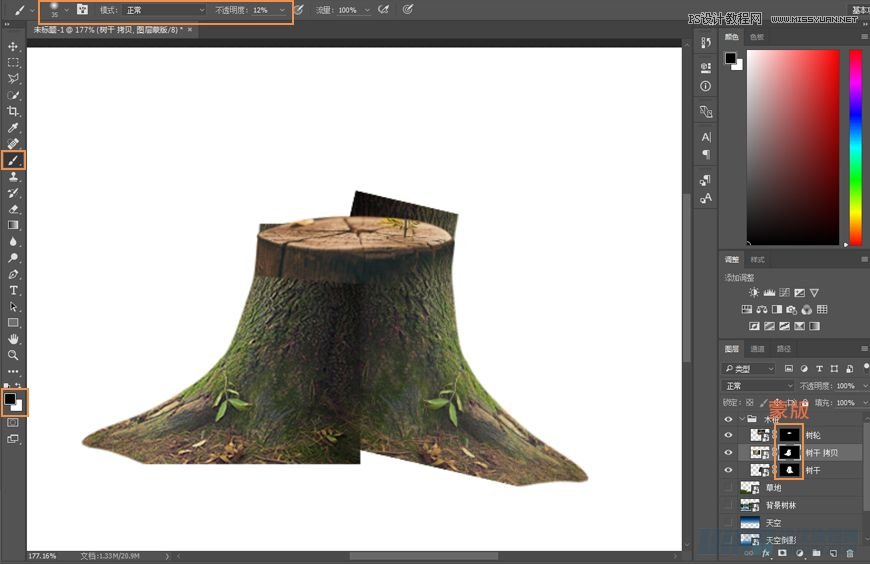
Task: Click the delete layer trash icon
Action: click(850, 552)
